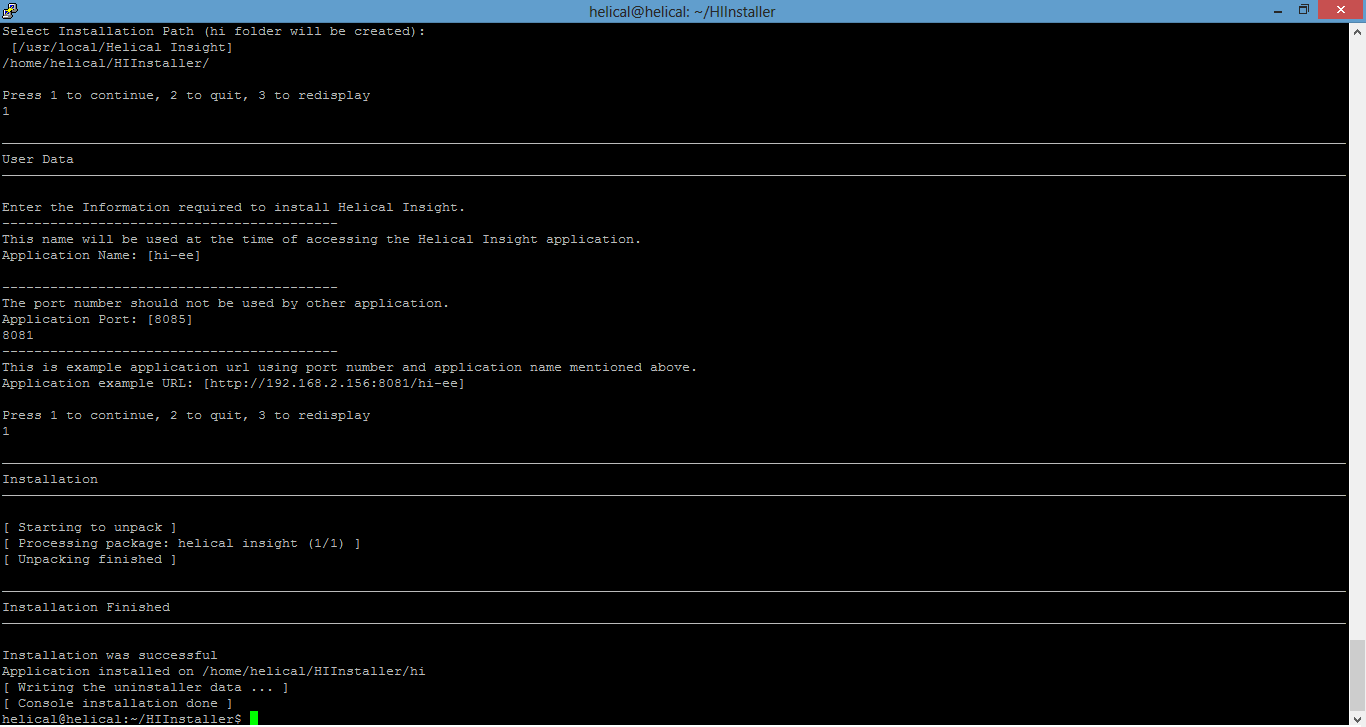
Task: Click the example URL 'http://192.168.2.156:8081/hi-ee'
Action: coord(334,383)
